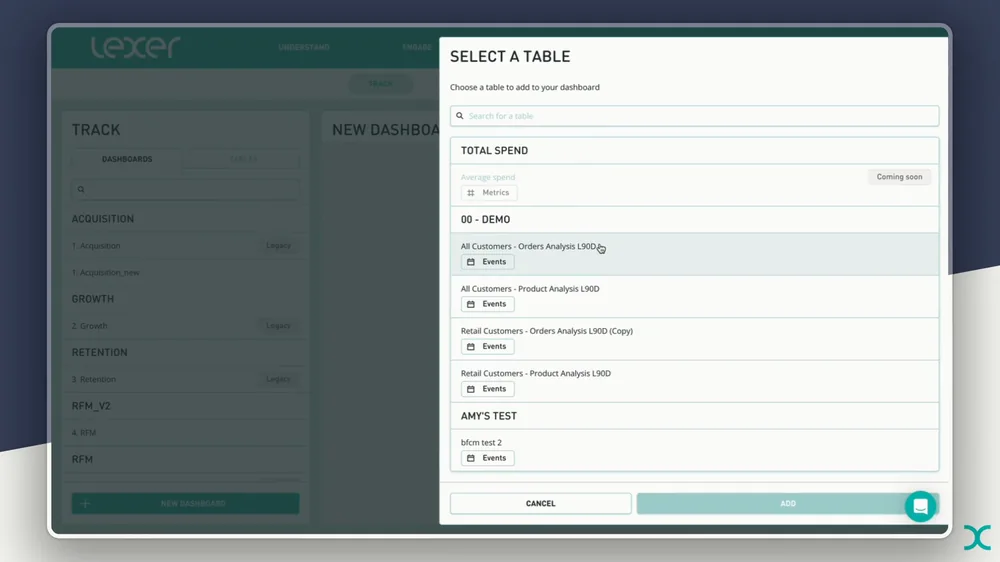Viewport: 1000px width, 562px height.
Task: Click Events tag under All Customers Product Analysis
Action: tap(487, 304)
